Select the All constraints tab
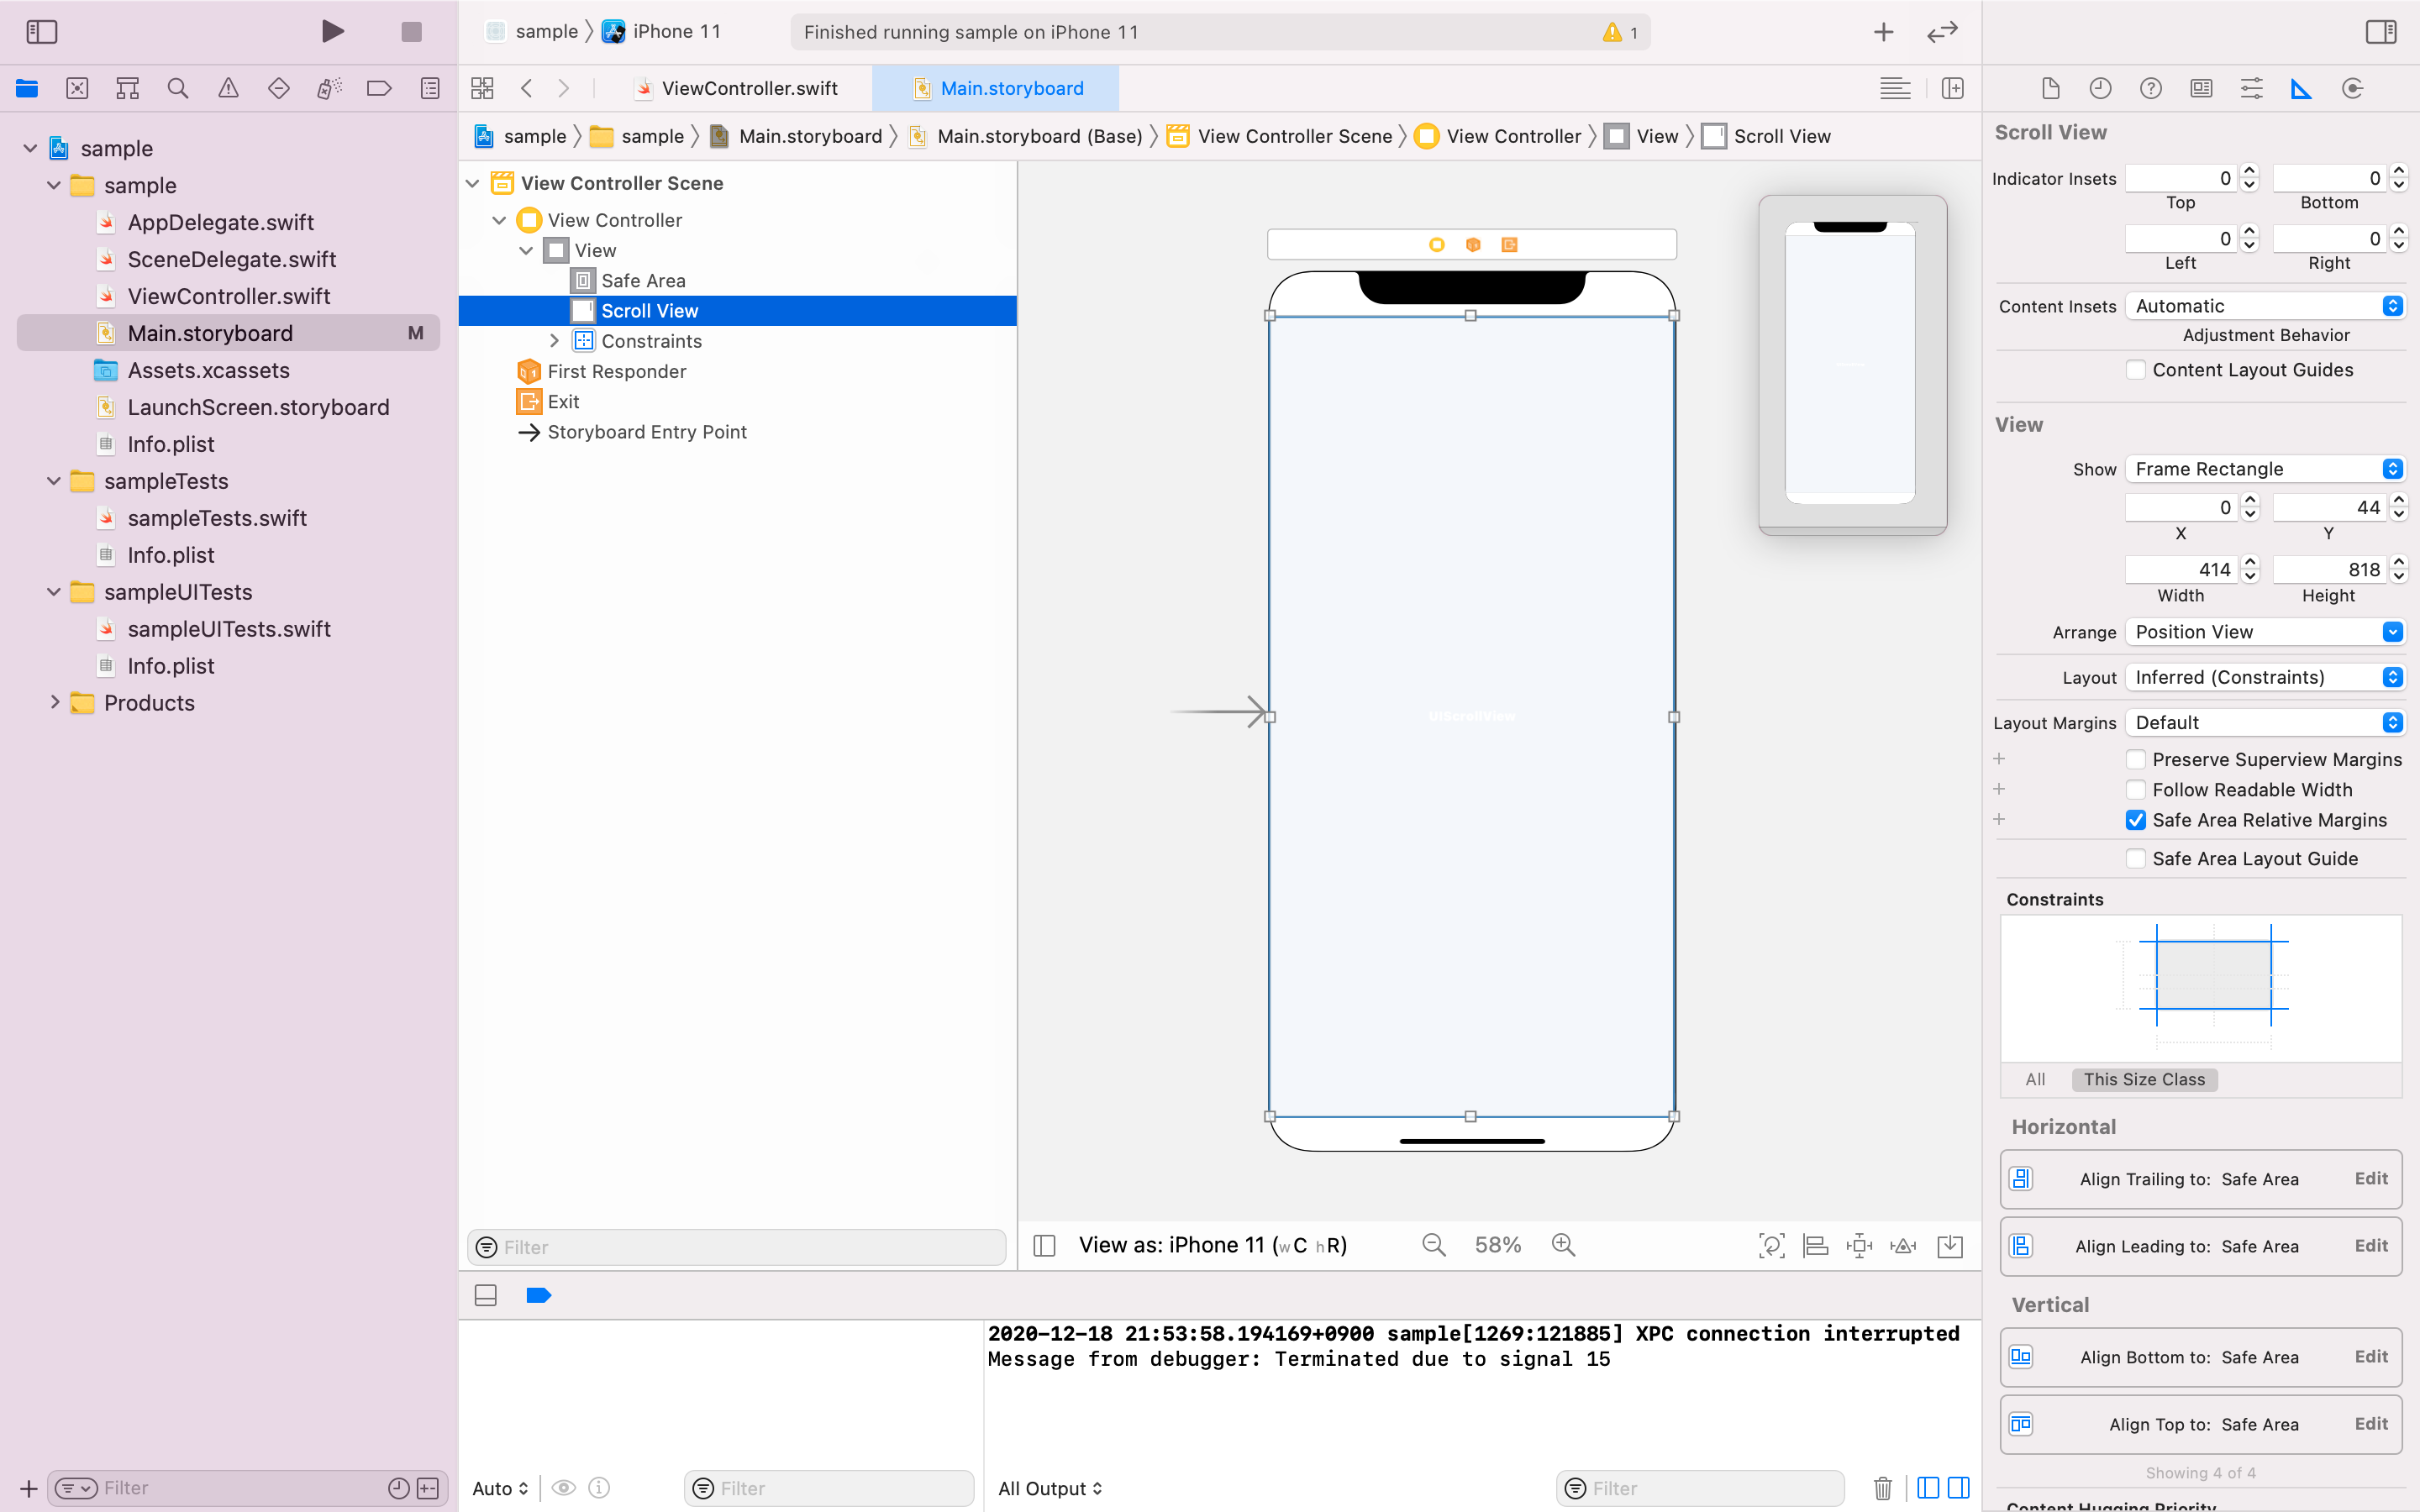The image size is (2420, 1512). 2035,1080
